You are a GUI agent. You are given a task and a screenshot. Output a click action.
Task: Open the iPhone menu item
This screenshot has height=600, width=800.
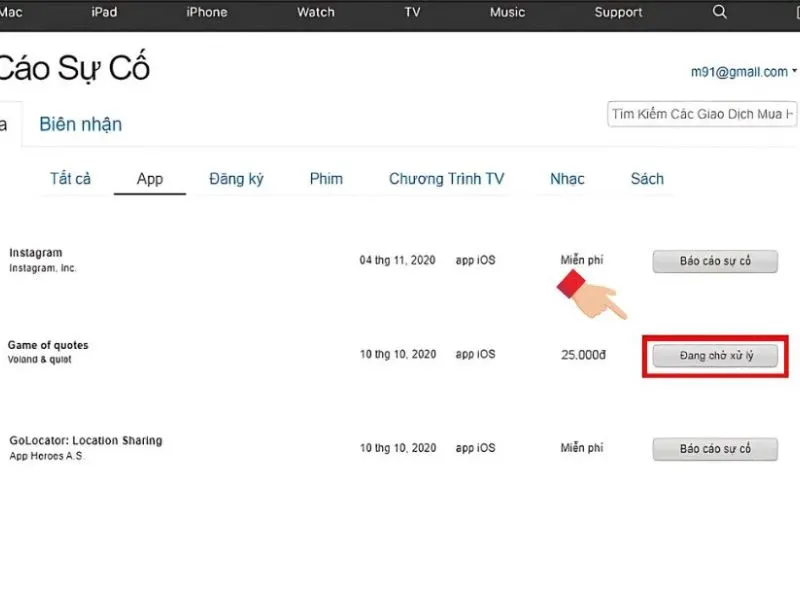[207, 12]
